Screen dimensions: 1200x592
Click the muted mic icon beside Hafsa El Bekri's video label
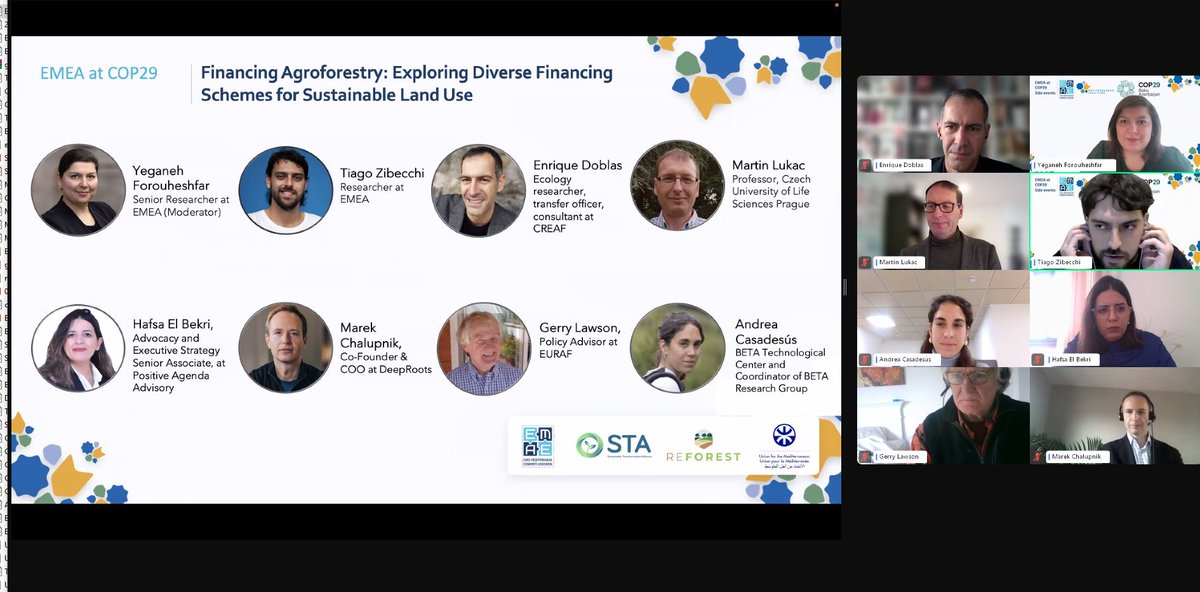(x=1038, y=359)
